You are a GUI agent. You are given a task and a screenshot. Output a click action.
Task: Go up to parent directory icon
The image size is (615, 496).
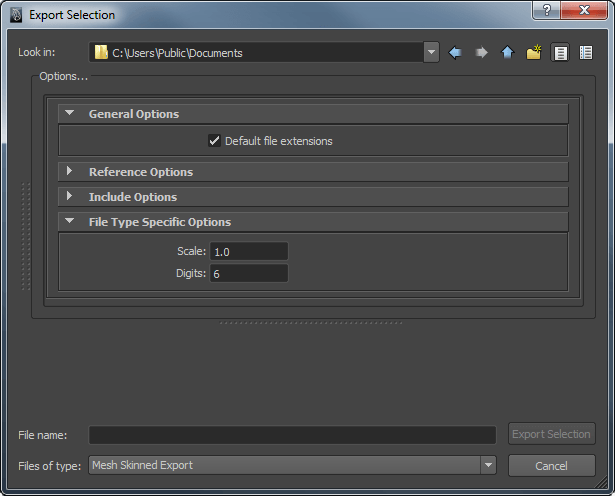[508, 52]
